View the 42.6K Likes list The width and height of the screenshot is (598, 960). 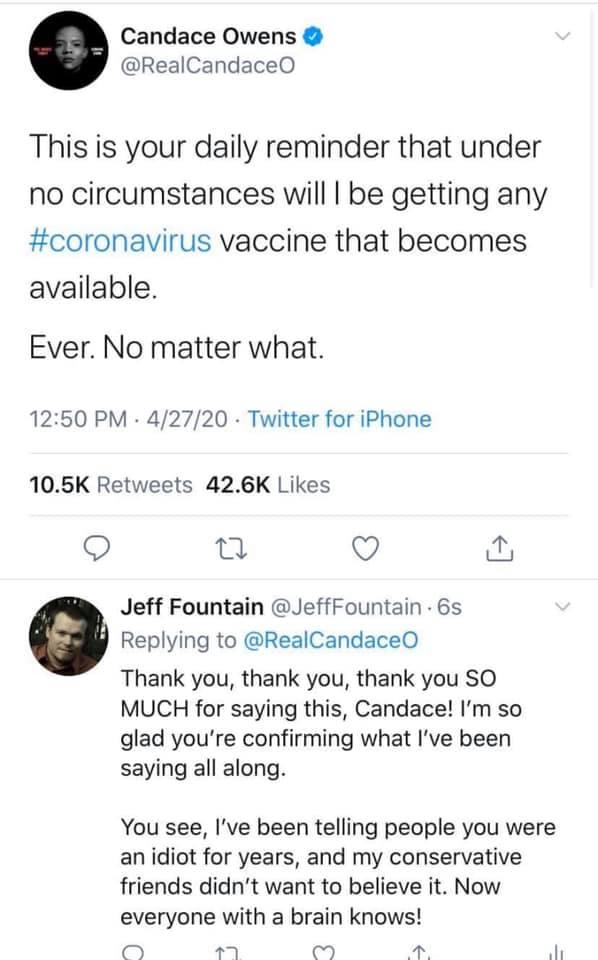click(x=268, y=485)
